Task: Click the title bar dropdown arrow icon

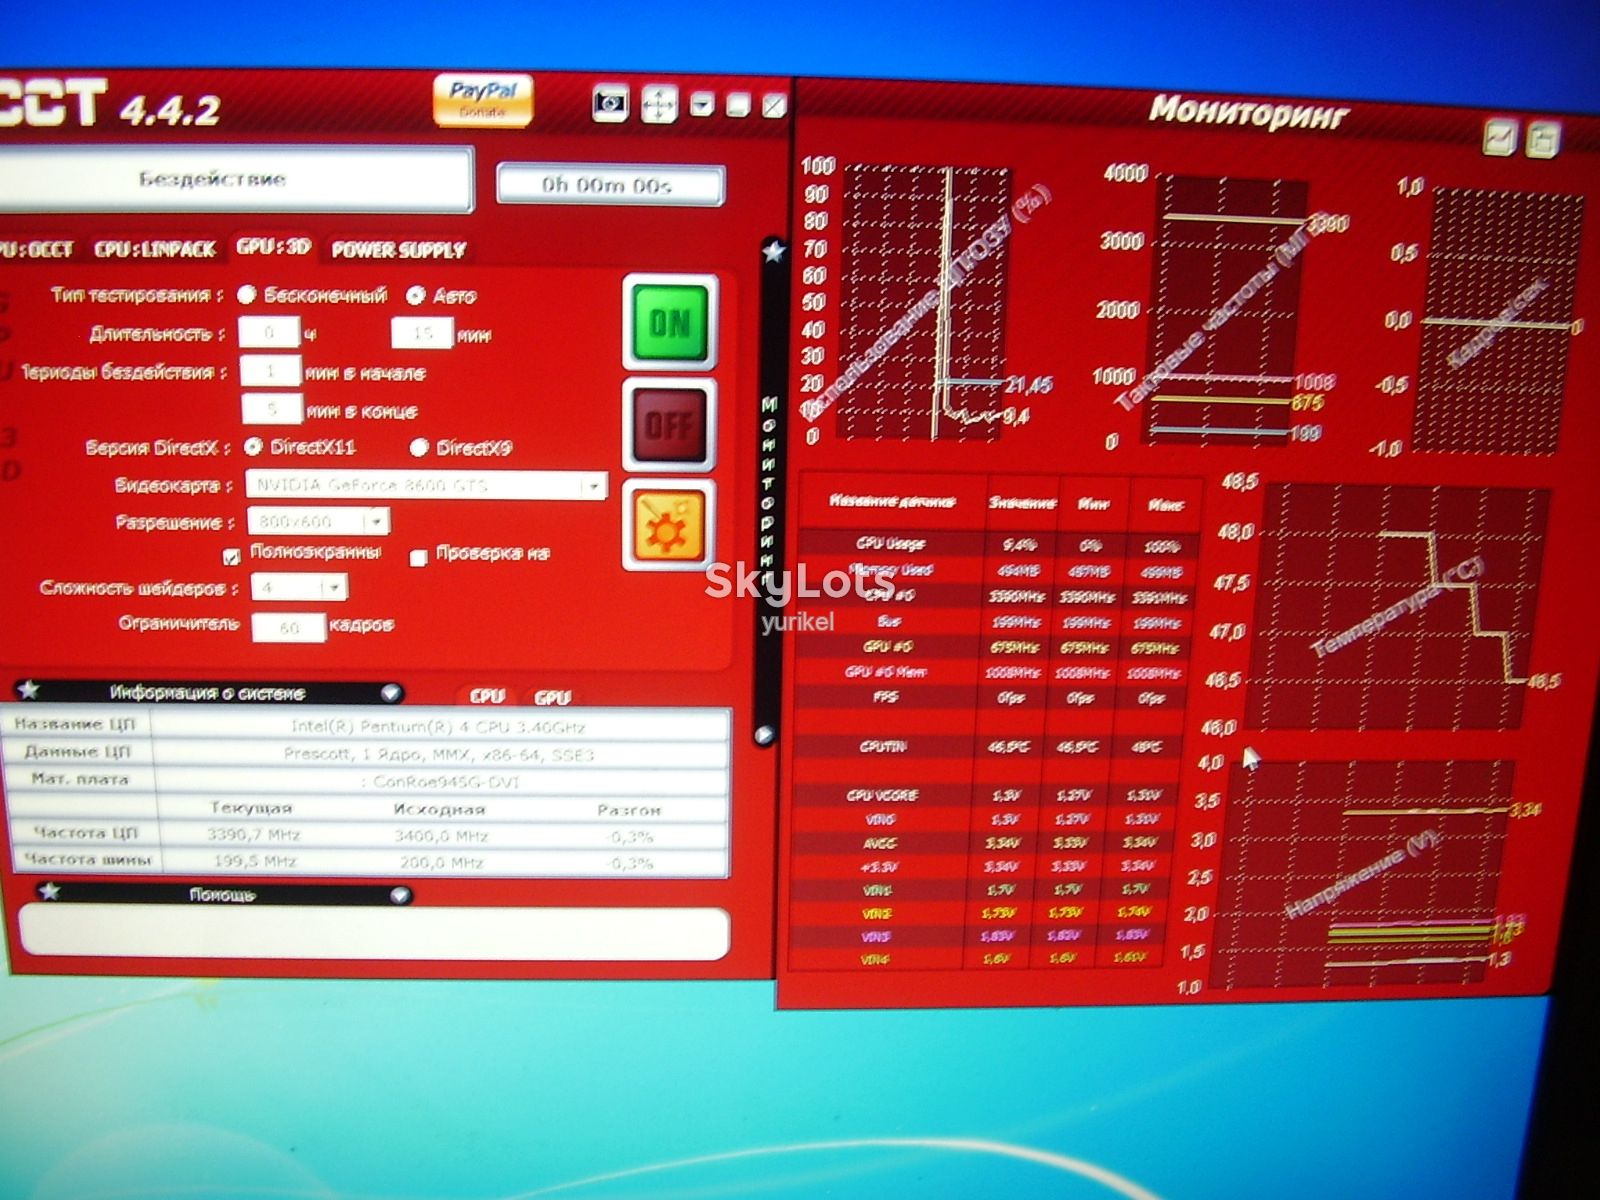Action: point(702,104)
